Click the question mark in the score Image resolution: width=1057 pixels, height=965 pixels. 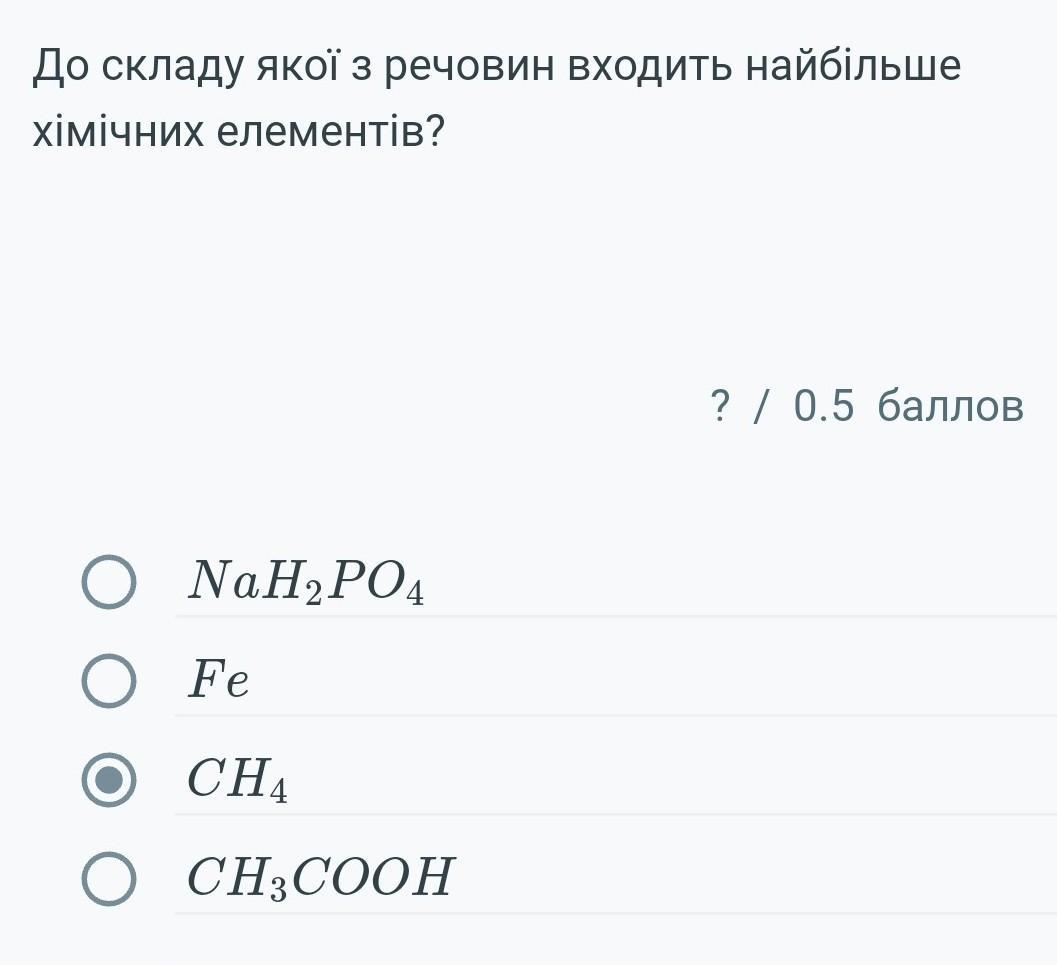point(718,407)
